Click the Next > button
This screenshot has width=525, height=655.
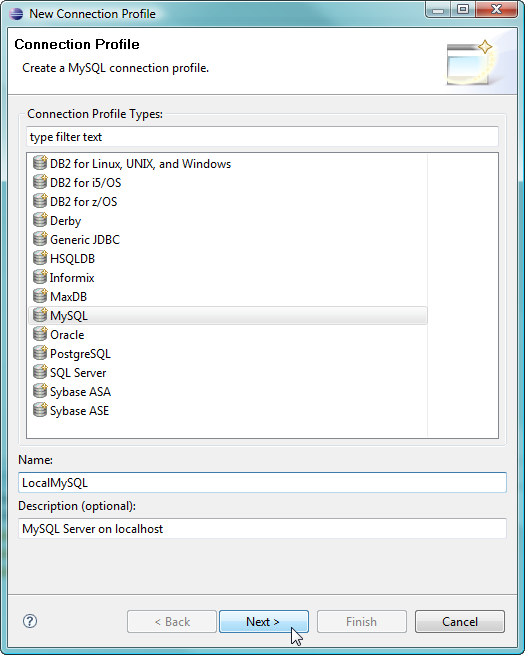pos(264,622)
